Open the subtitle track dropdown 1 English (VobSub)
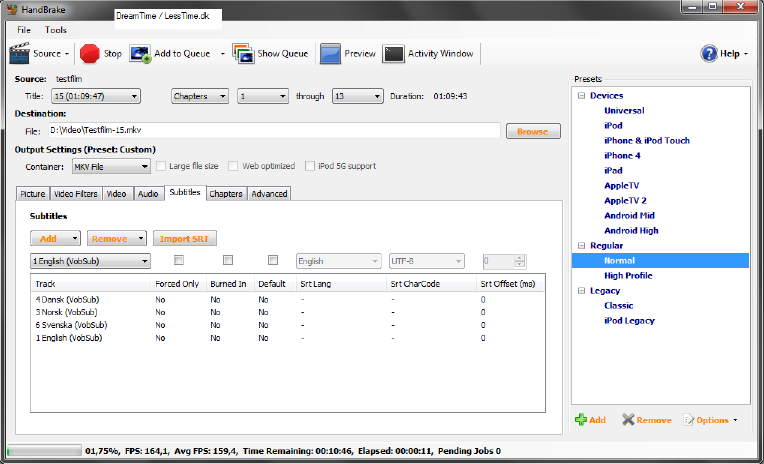The height and width of the screenshot is (464, 764). [x=90, y=261]
